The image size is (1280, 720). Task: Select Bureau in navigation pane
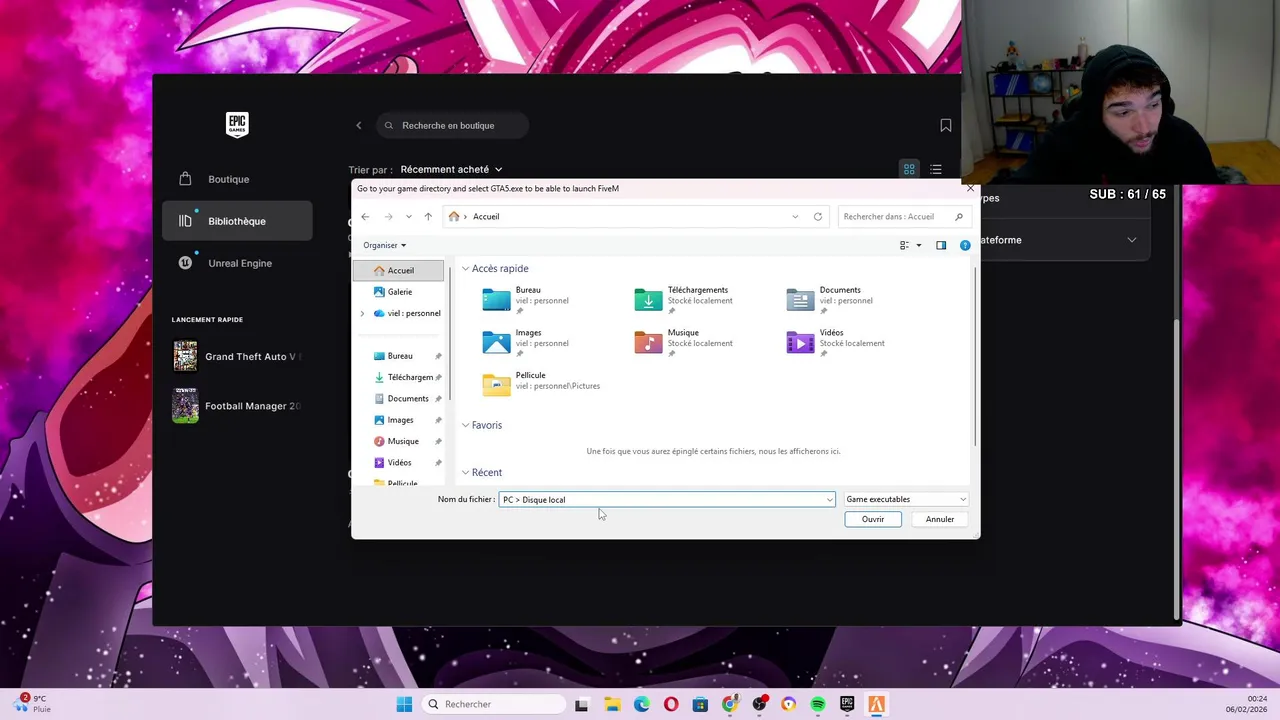(398, 356)
